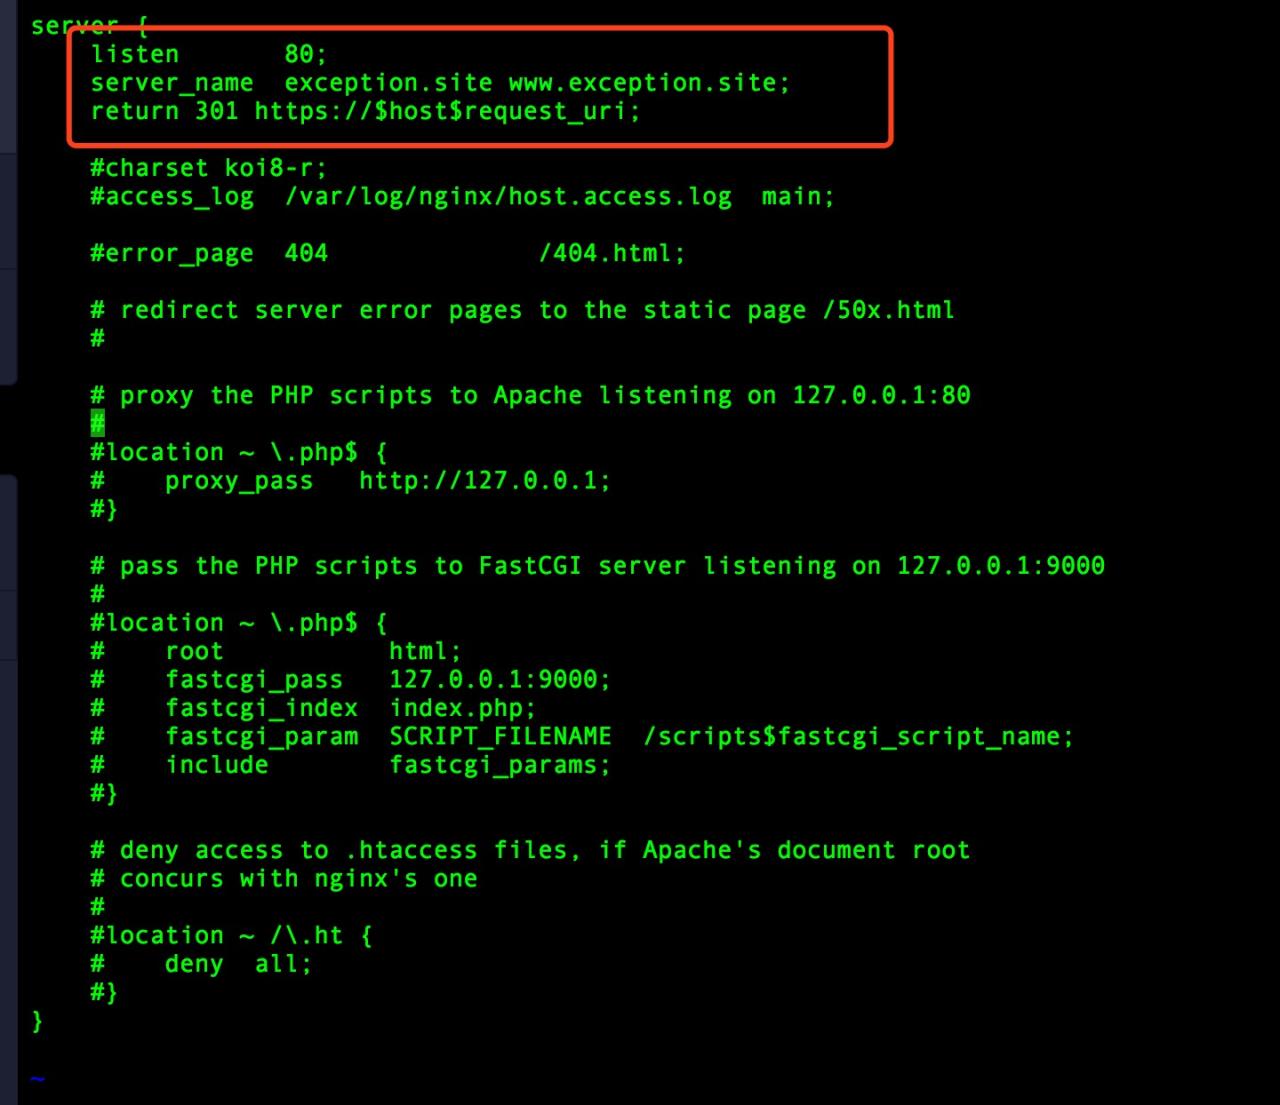Click the 'listen 80;' directive line
The width and height of the screenshot is (1280, 1105).
pyautogui.click(x=205, y=54)
